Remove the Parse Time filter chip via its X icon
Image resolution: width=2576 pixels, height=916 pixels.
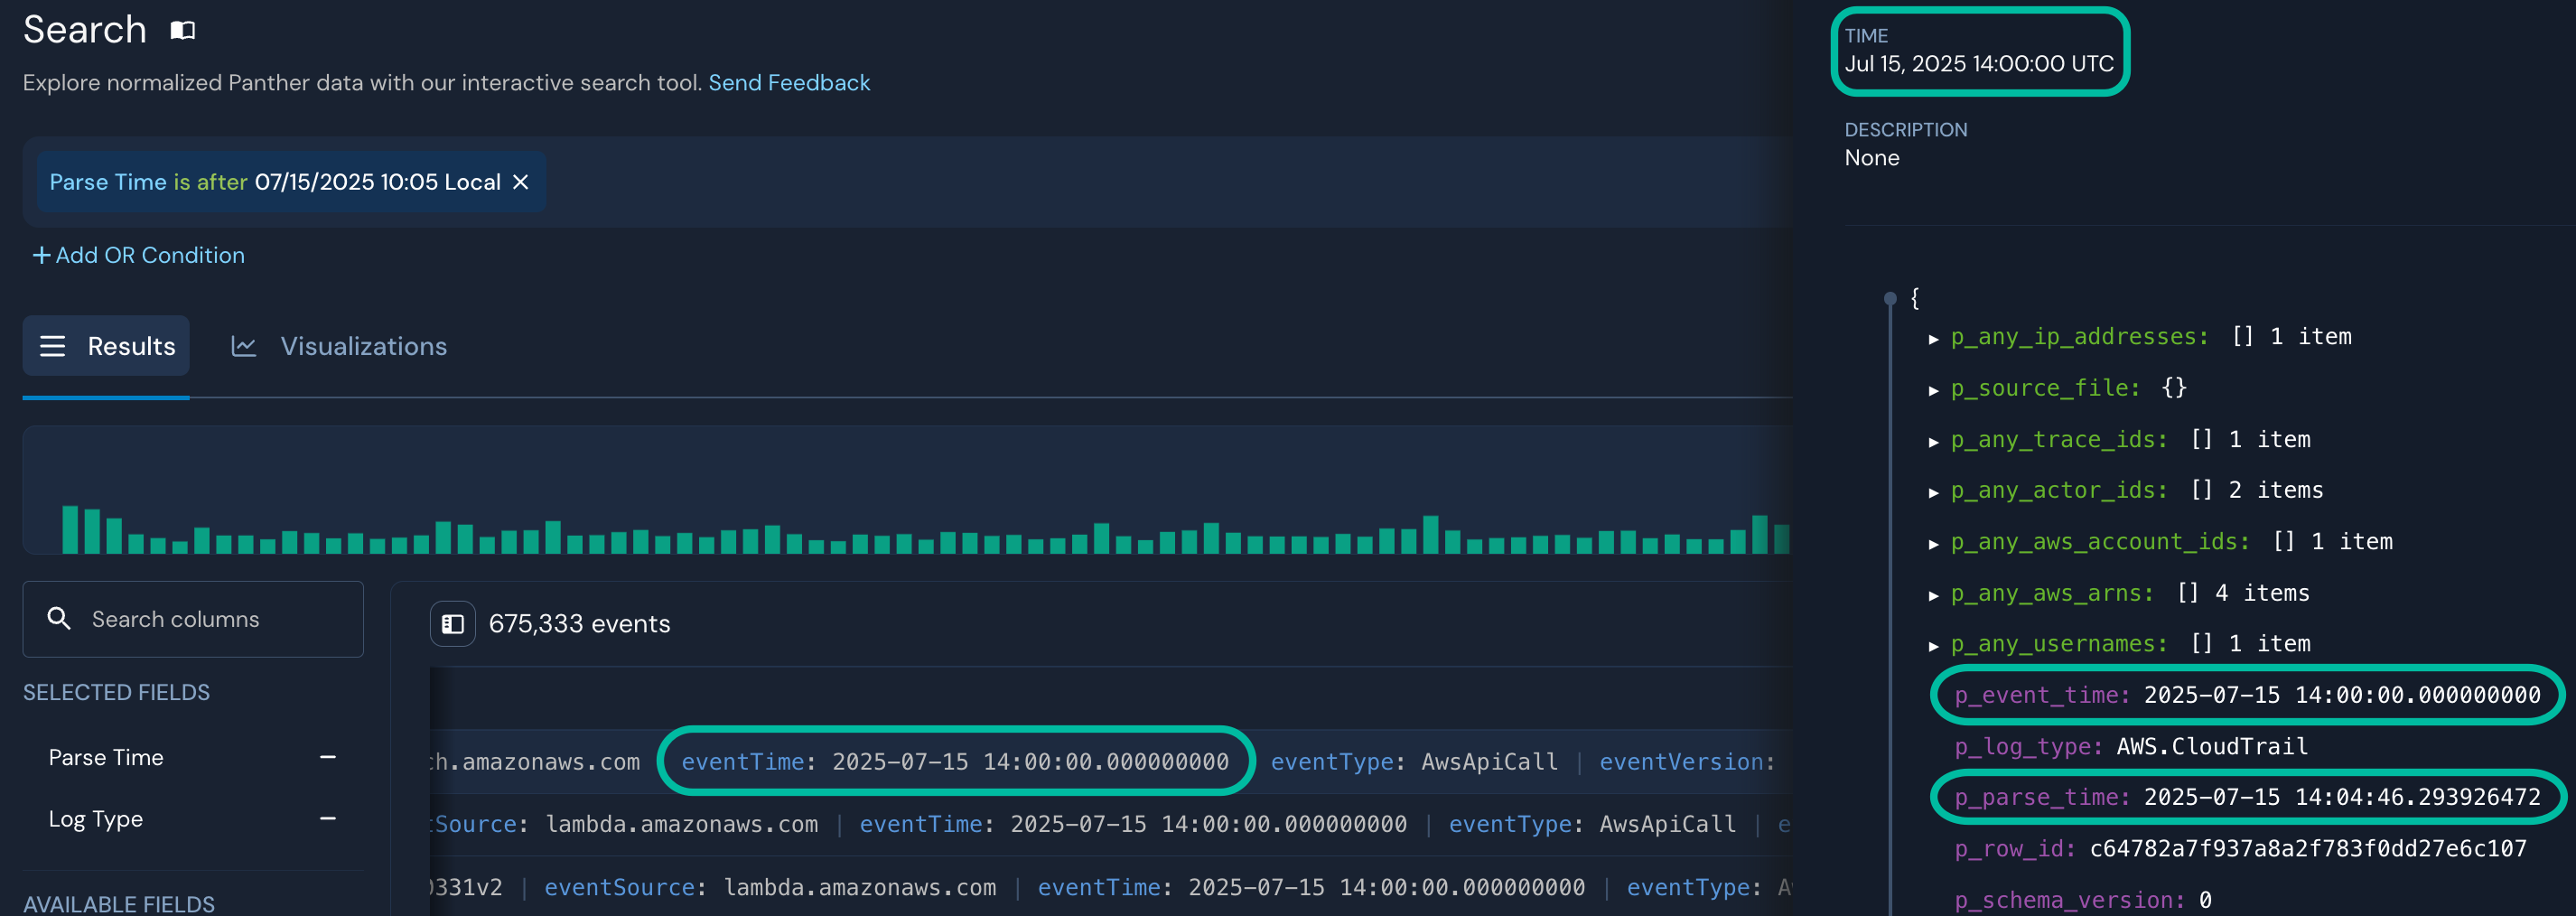(520, 182)
